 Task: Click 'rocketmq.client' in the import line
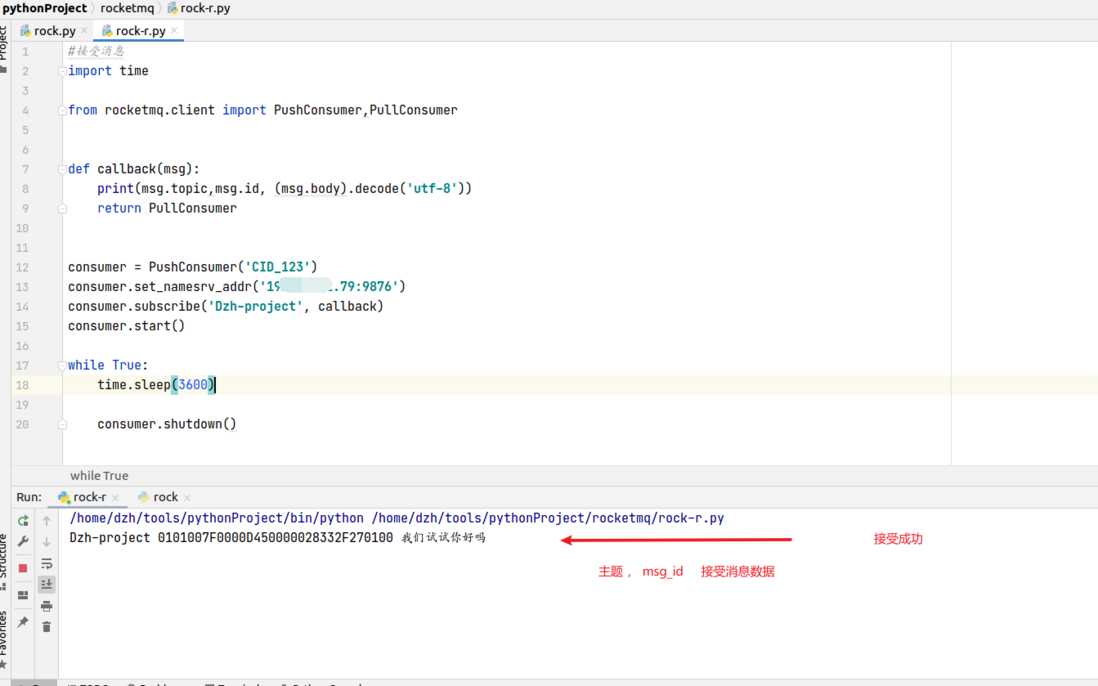point(160,110)
